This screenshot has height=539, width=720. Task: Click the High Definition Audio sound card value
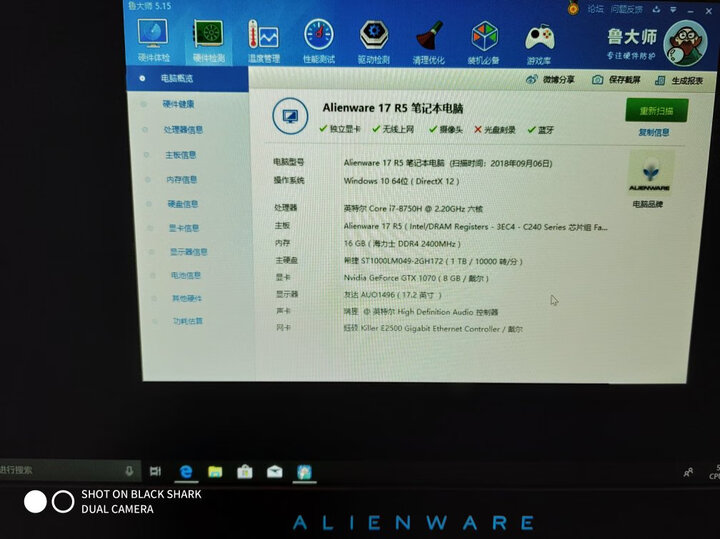pos(421,312)
